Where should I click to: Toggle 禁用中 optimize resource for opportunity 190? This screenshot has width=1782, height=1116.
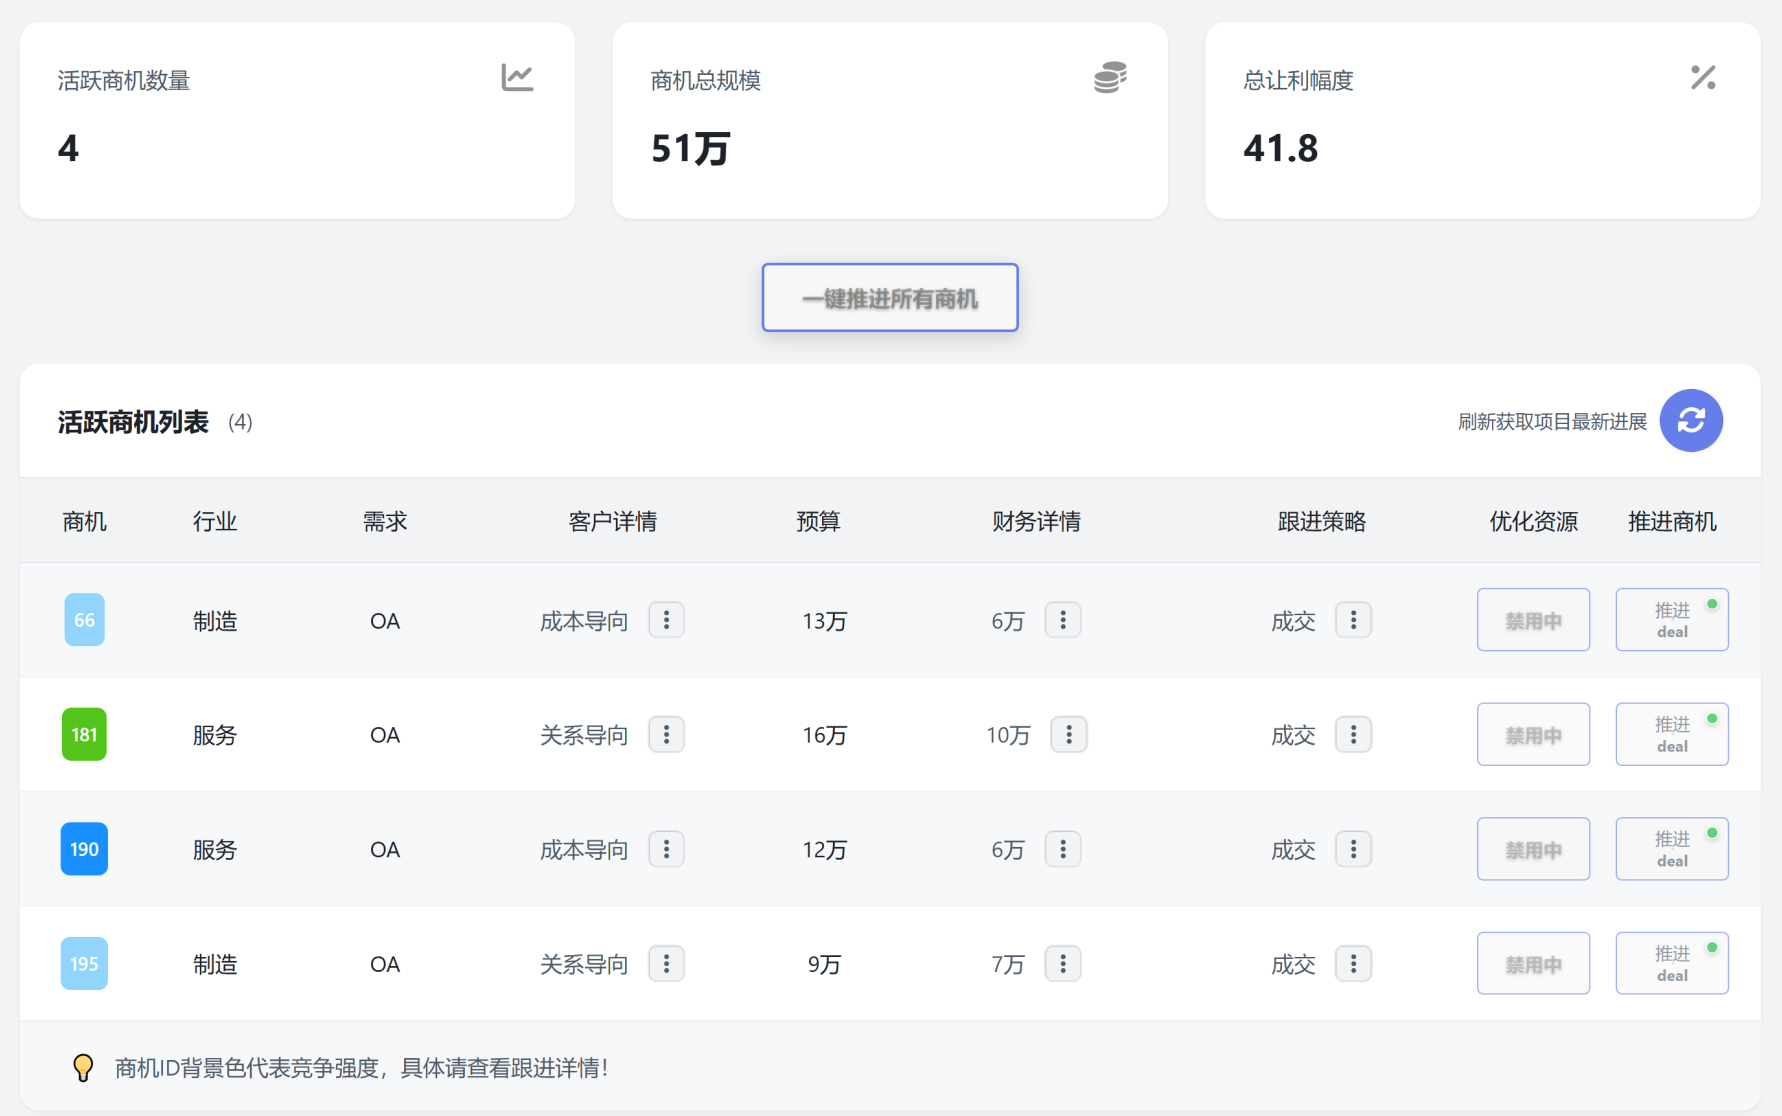[1533, 849]
